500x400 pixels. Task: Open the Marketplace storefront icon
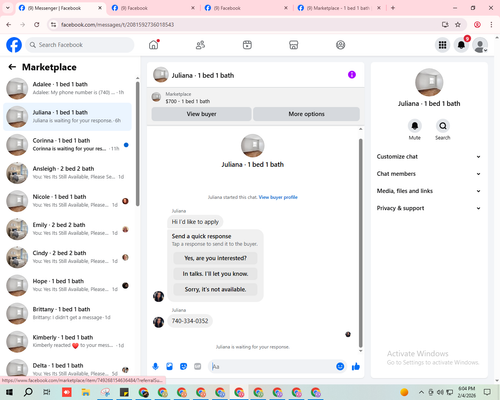pyautogui.click(x=294, y=45)
